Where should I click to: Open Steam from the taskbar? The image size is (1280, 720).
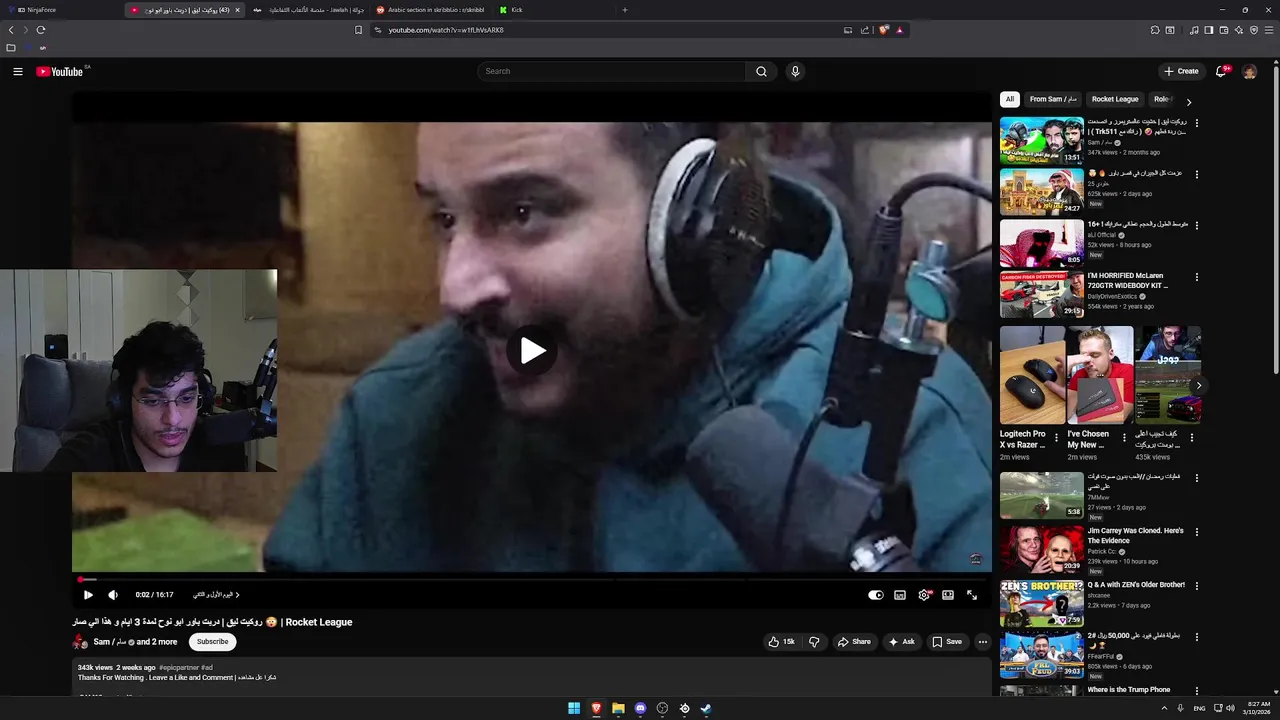[x=706, y=709]
